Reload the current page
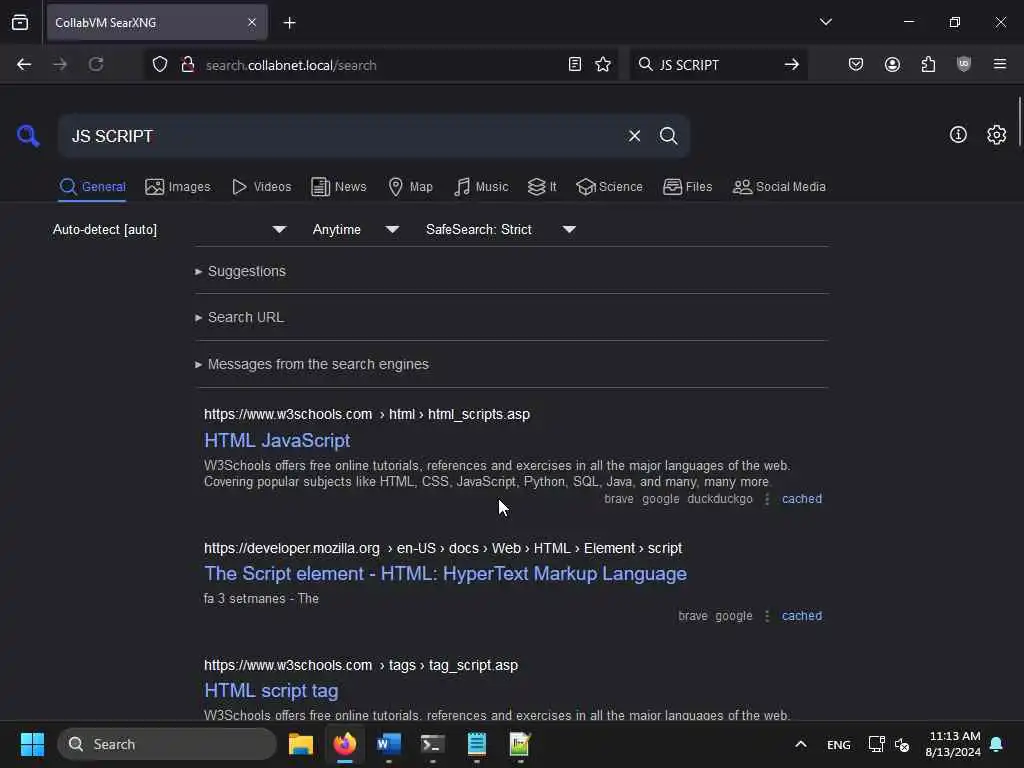Image resolution: width=1024 pixels, height=768 pixels. coord(96,65)
